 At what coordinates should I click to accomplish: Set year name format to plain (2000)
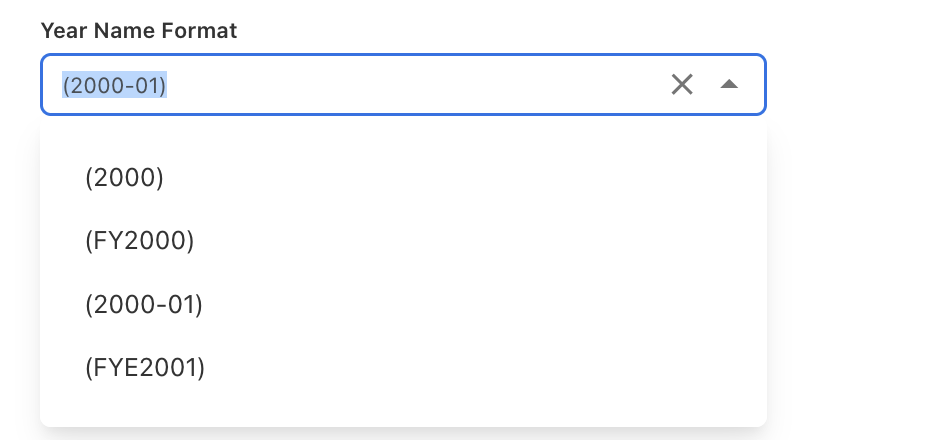click(124, 178)
